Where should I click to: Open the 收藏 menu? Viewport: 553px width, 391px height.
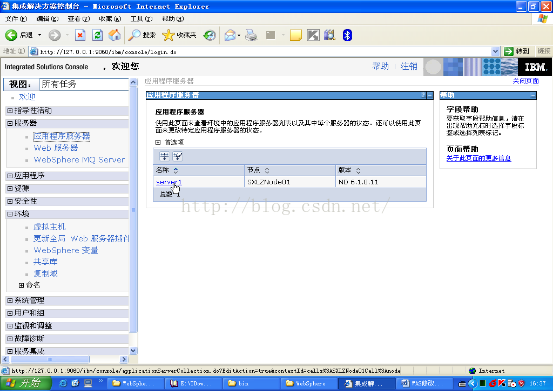(110, 19)
